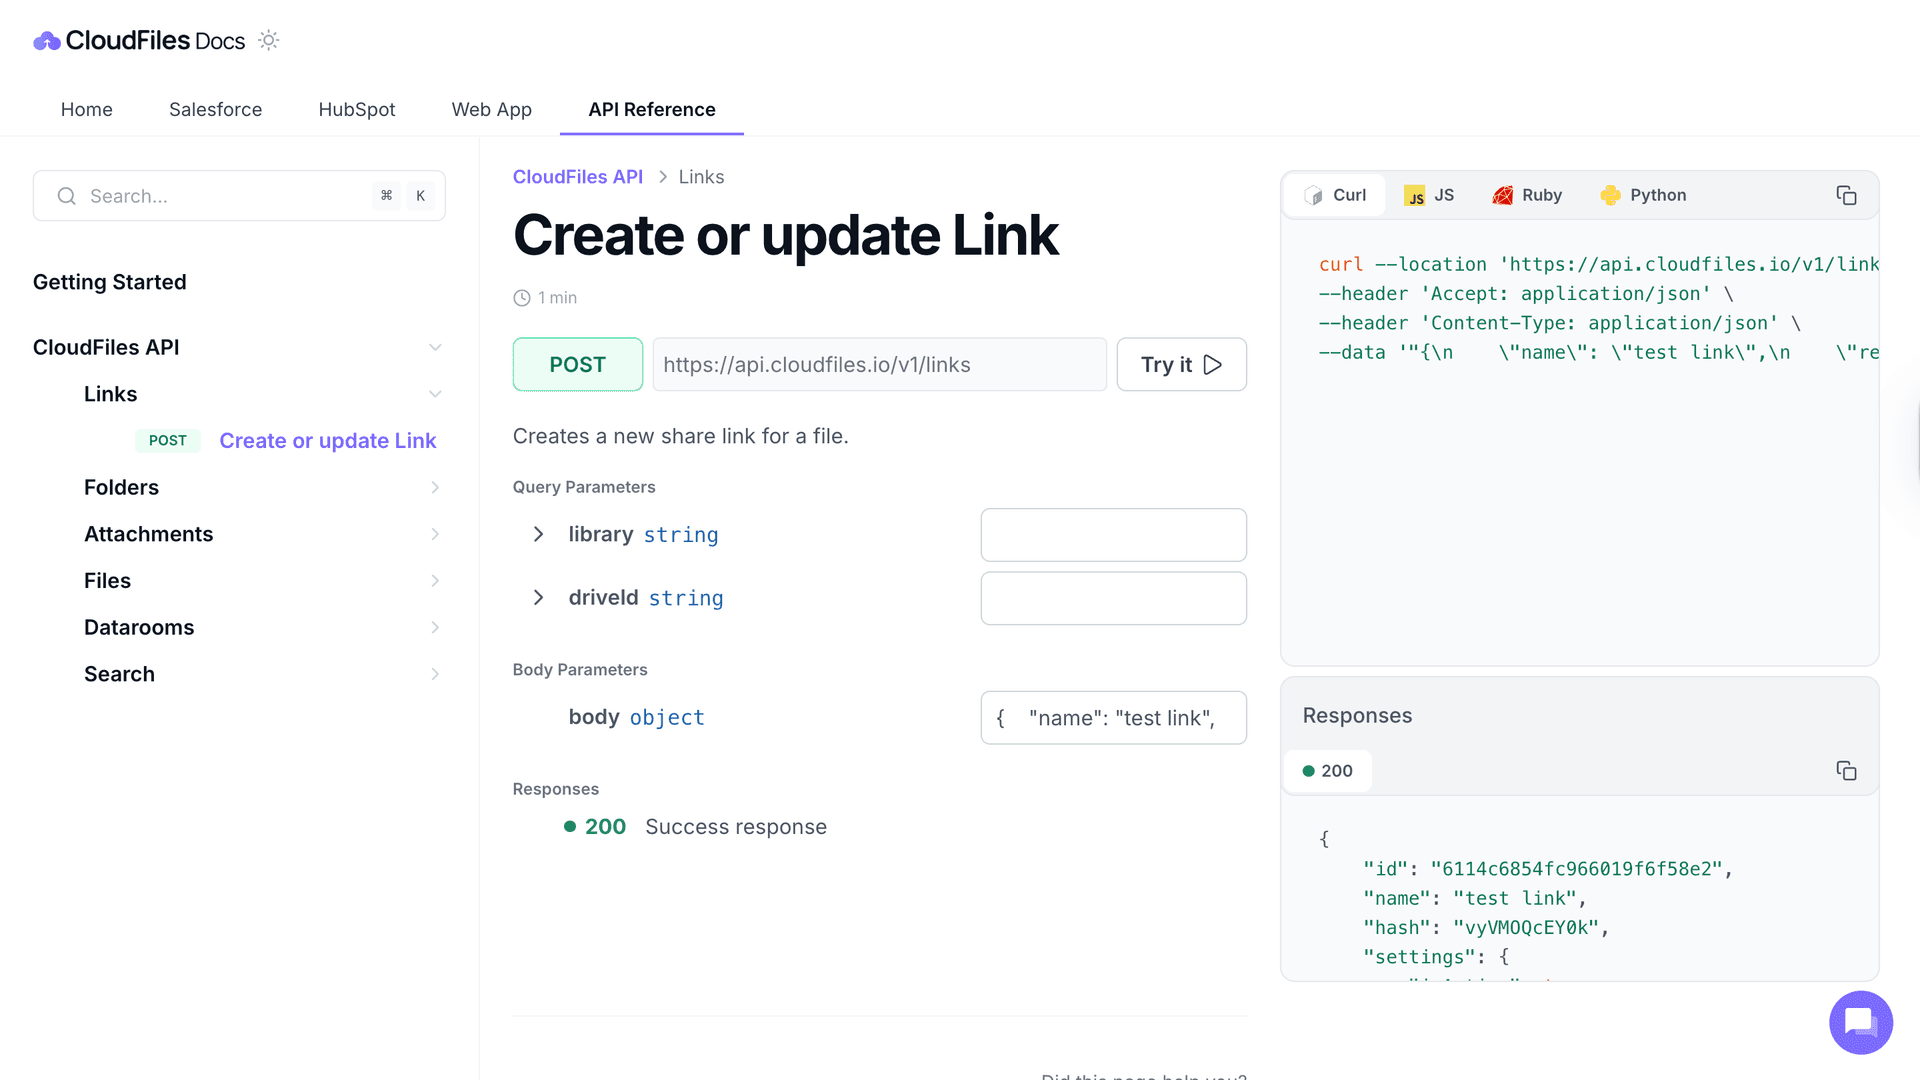Image resolution: width=1920 pixels, height=1080 pixels.
Task: Click the Responses heading in main content
Action: coord(556,789)
